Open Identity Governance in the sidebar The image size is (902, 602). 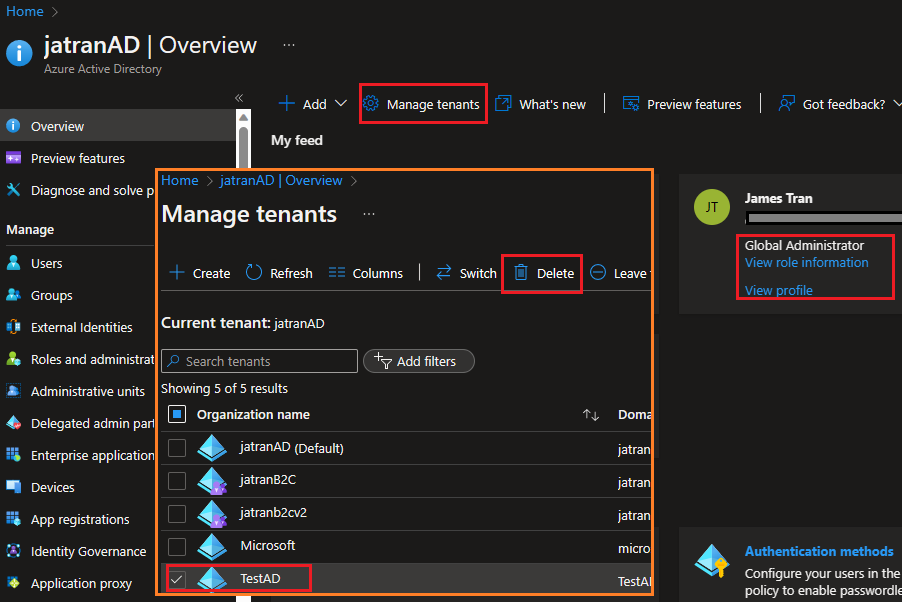[89, 551]
